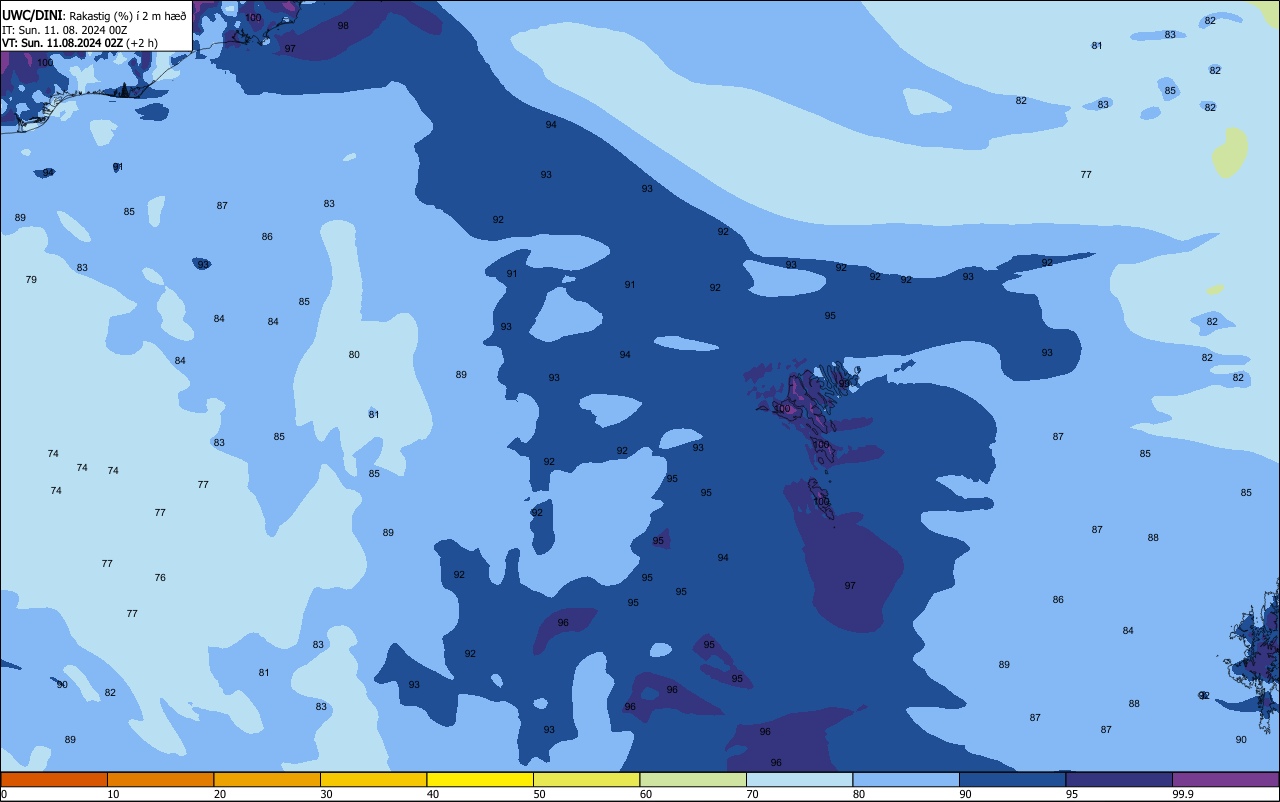
Task: Click the humidity value 76 on the map
Action: (160, 577)
